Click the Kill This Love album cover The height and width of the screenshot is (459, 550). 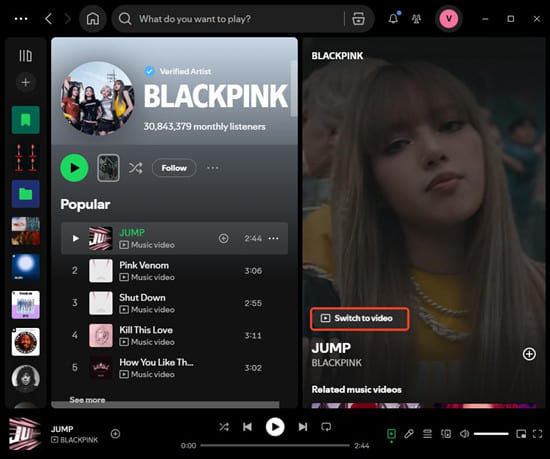point(101,336)
